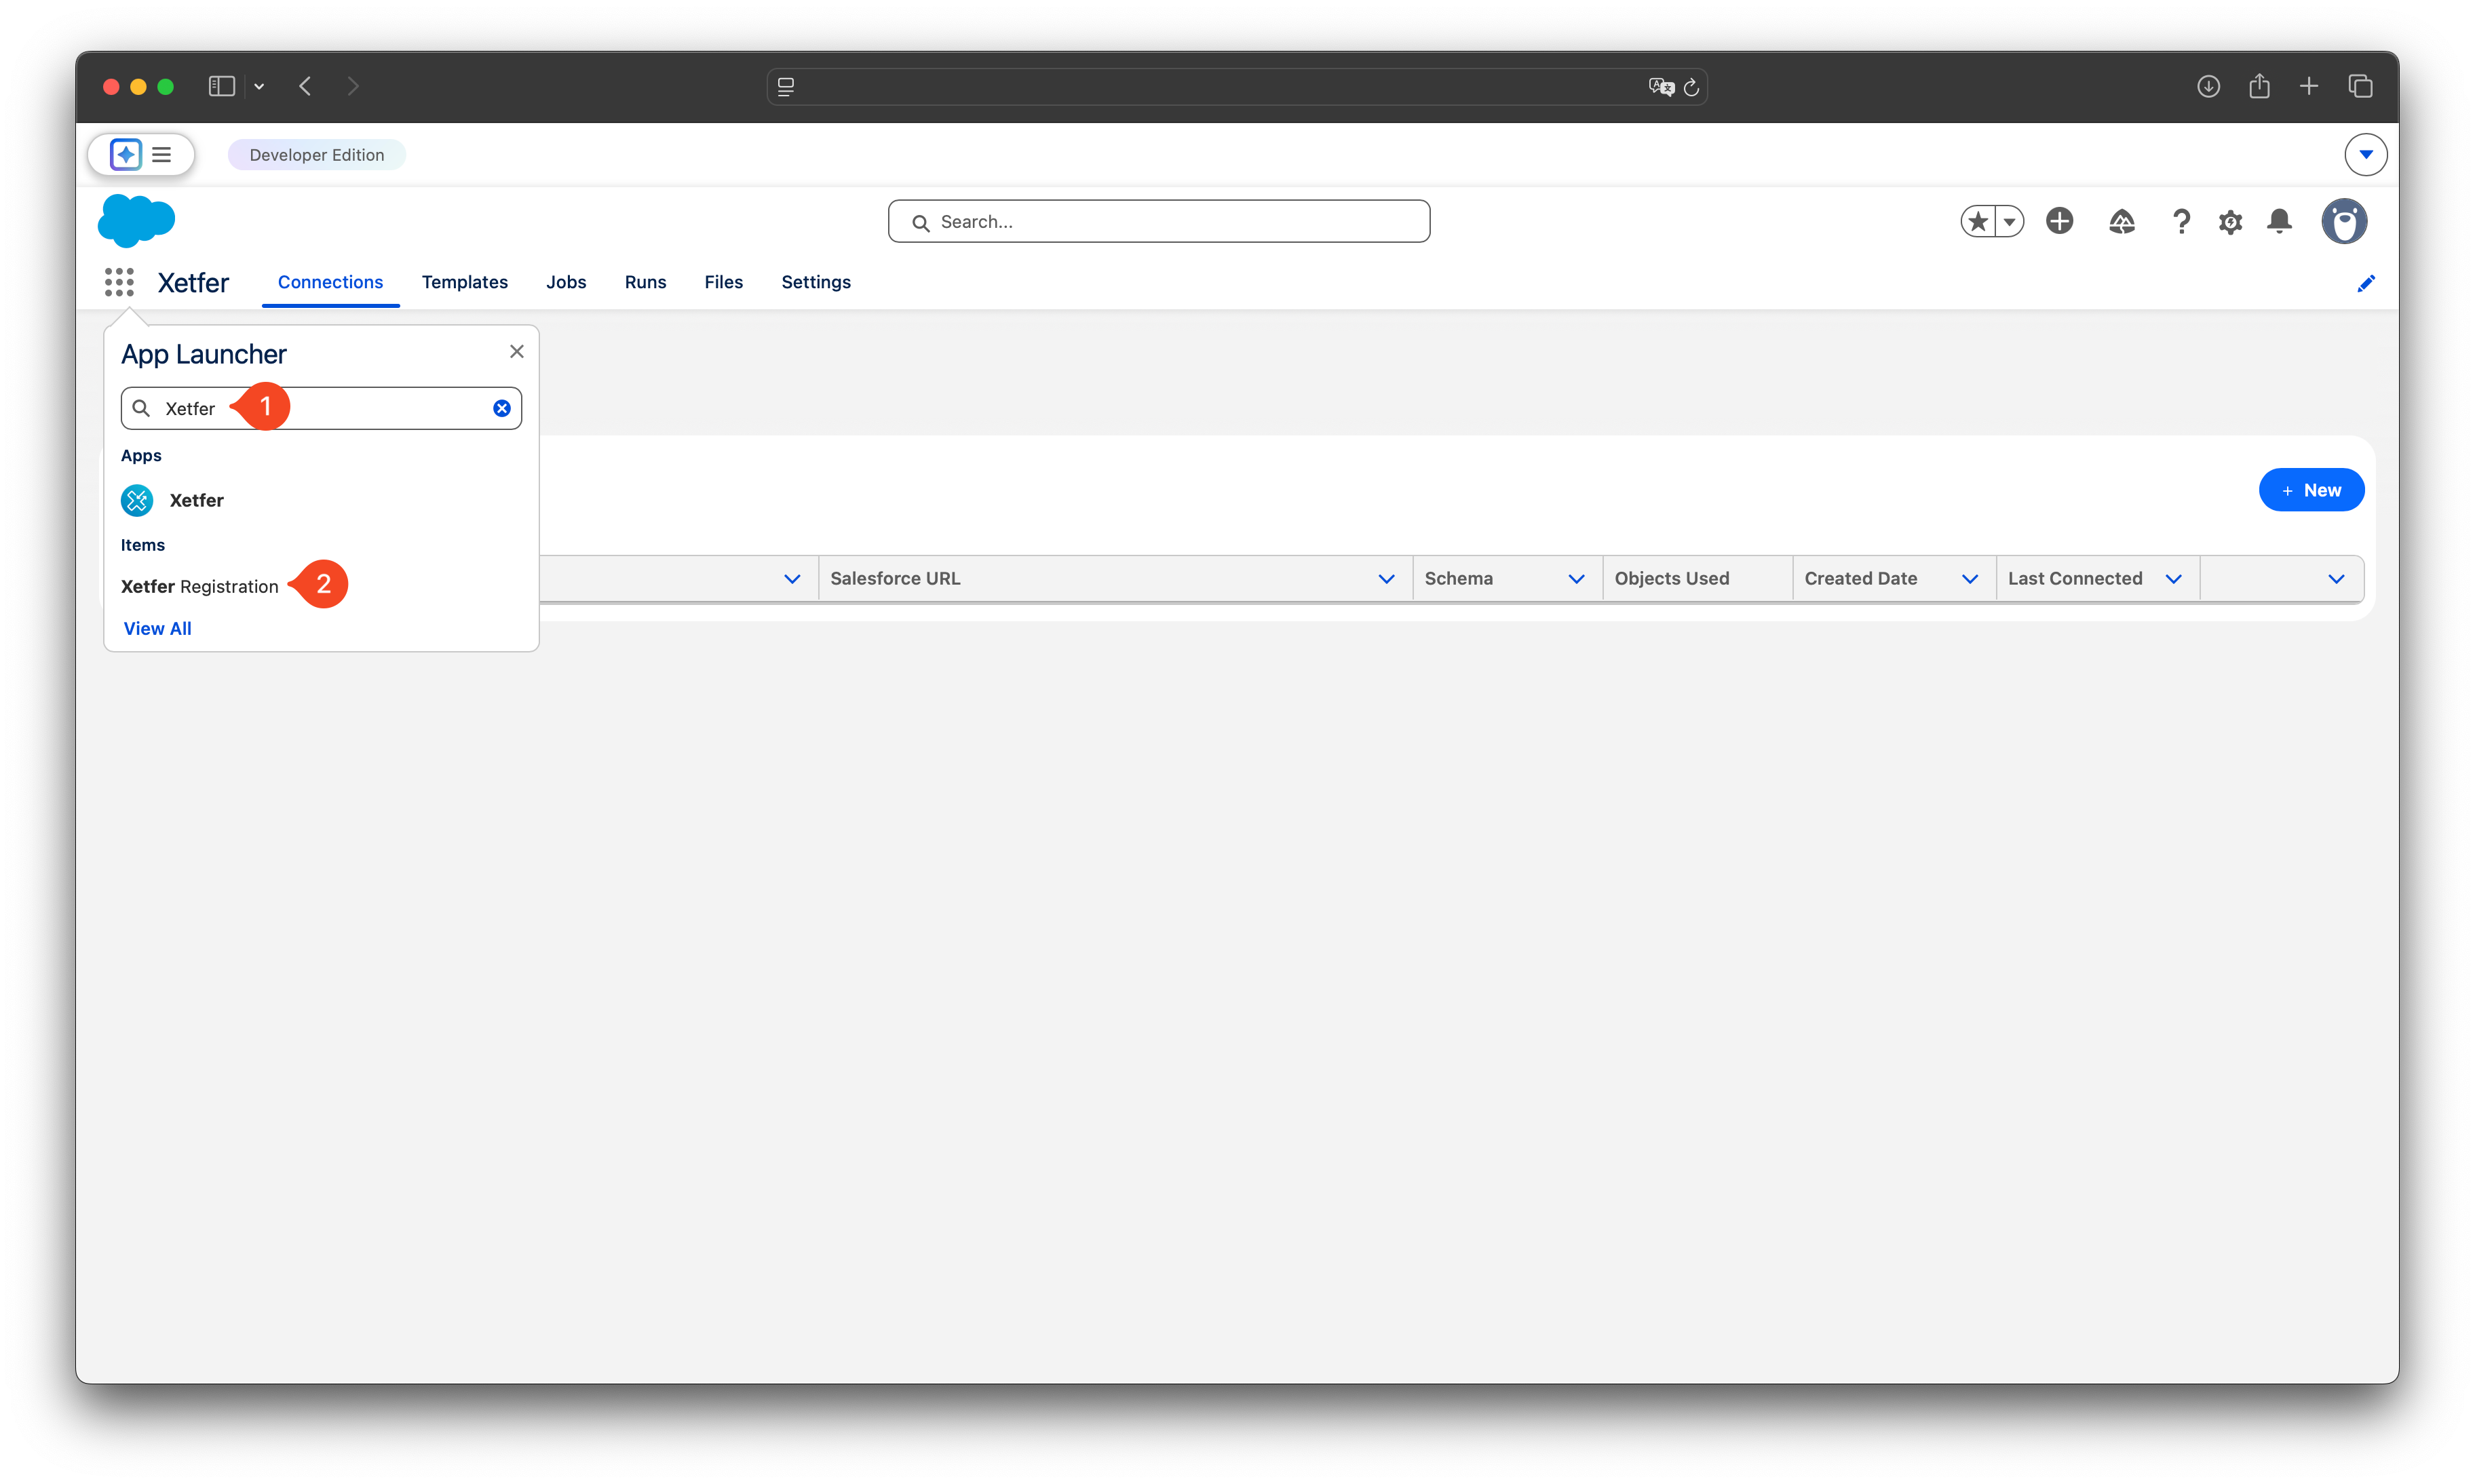Expand the Schema column menu

coord(1576,578)
